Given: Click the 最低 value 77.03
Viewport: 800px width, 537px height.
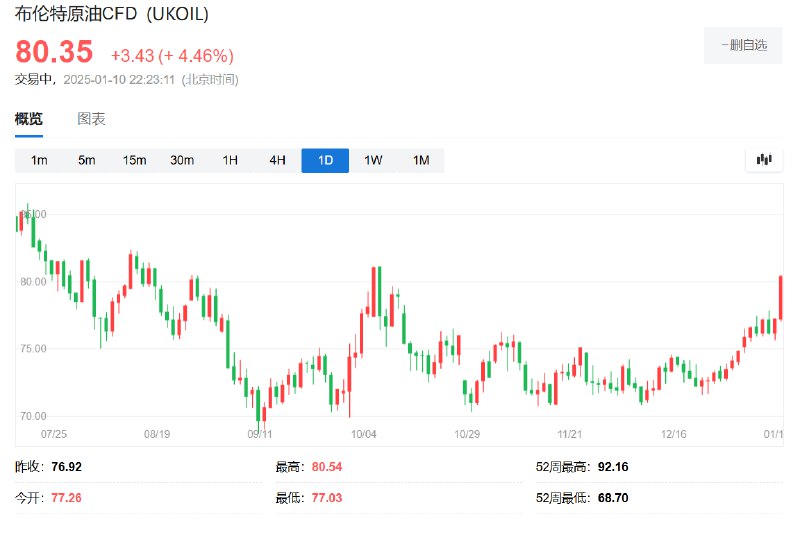Looking at the screenshot, I should [x=327, y=498].
